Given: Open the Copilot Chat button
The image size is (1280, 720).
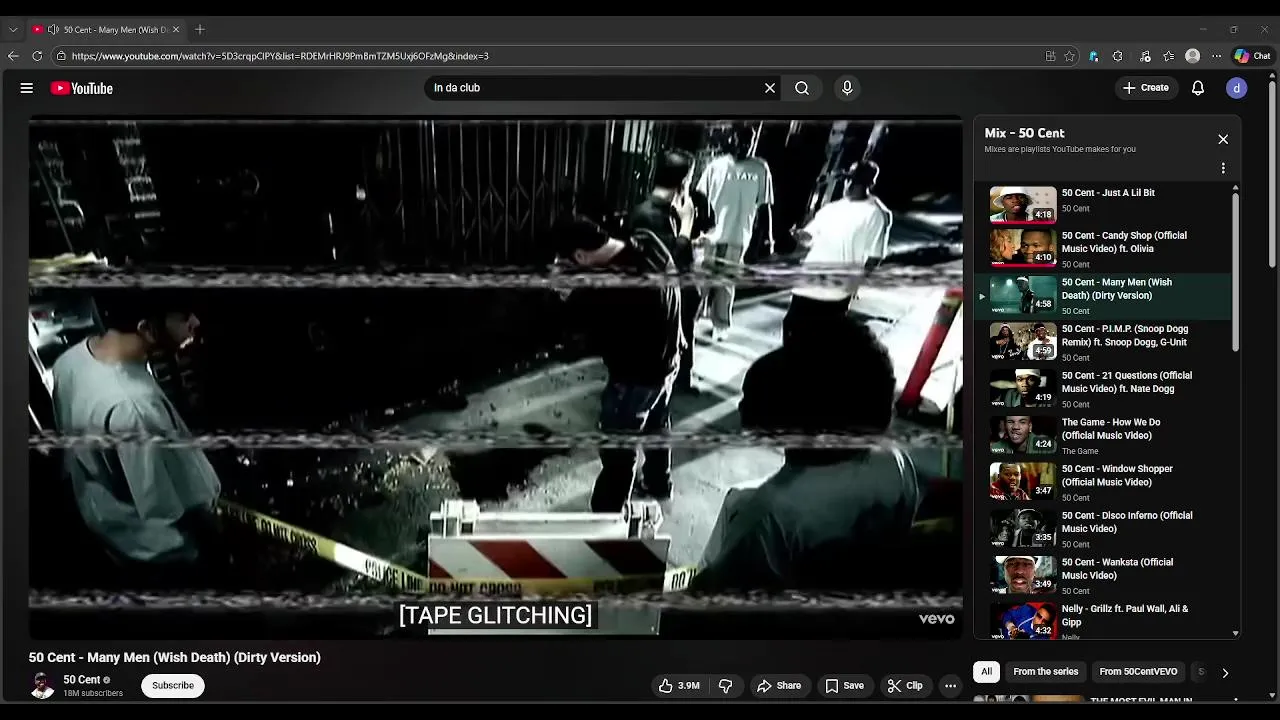Looking at the screenshot, I should coord(1253,56).
